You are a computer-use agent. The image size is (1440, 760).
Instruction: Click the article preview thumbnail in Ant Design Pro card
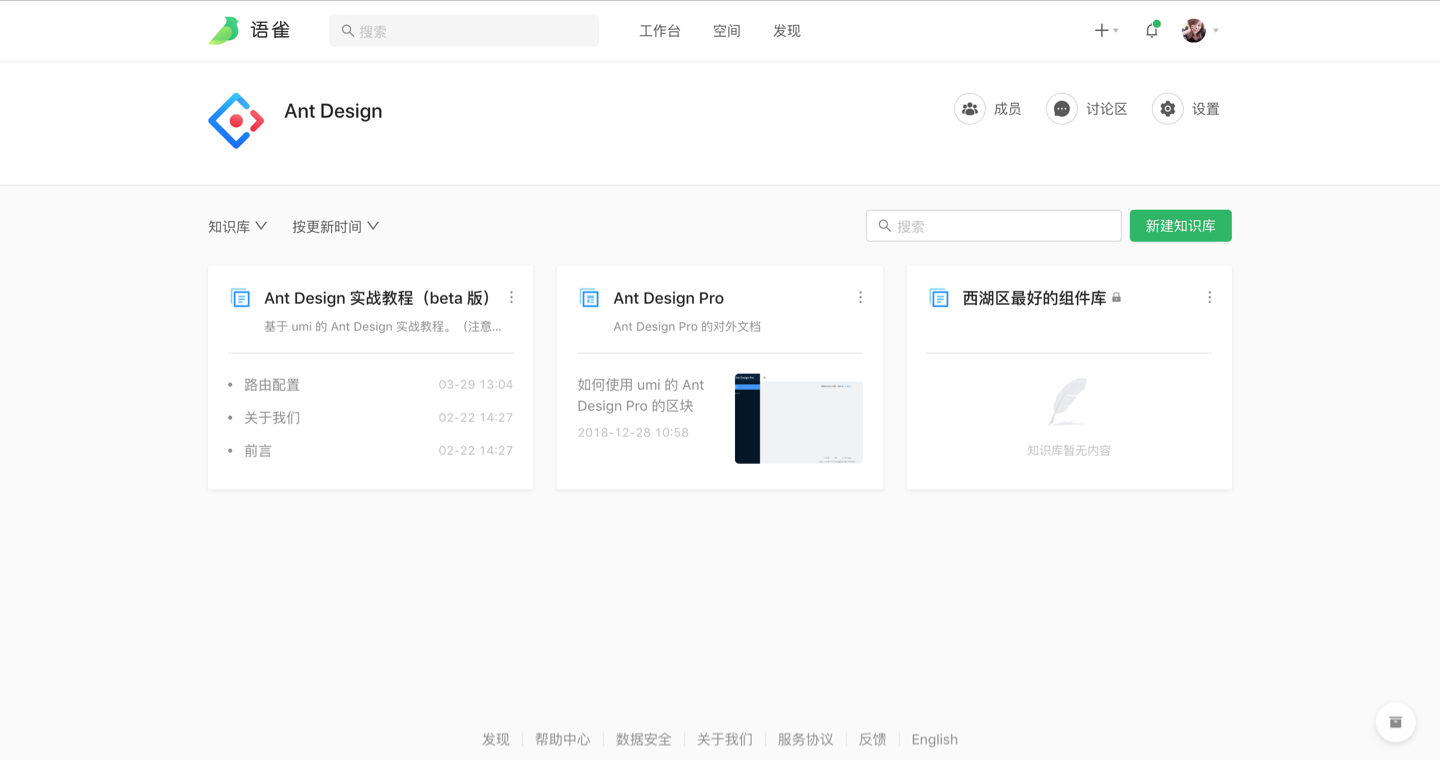point(798,419)
